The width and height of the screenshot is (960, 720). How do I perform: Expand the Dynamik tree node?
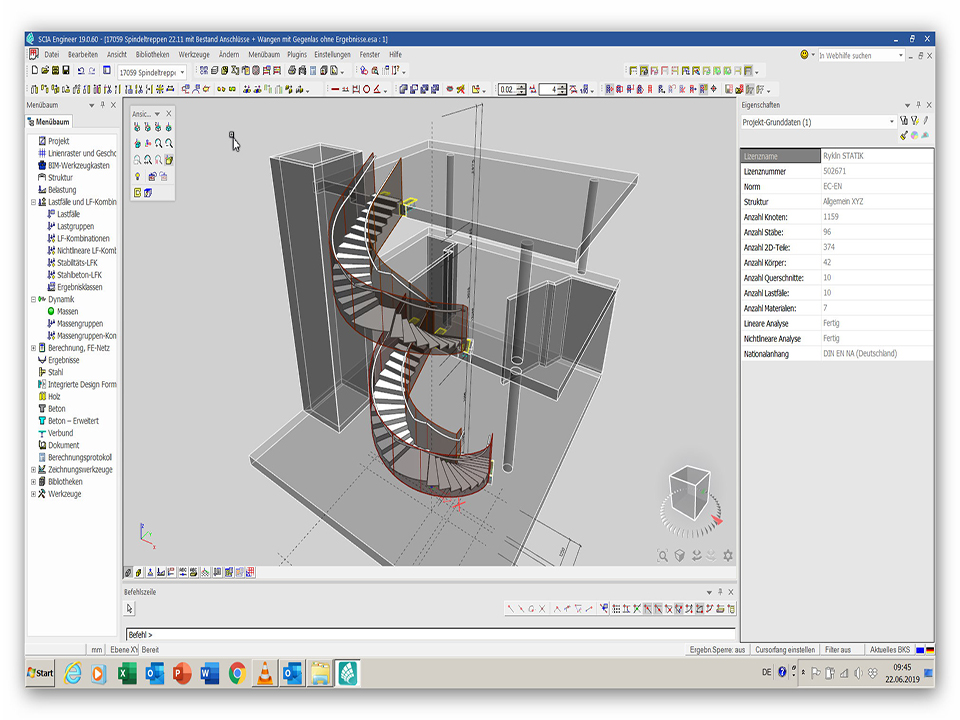pos(34,299)
